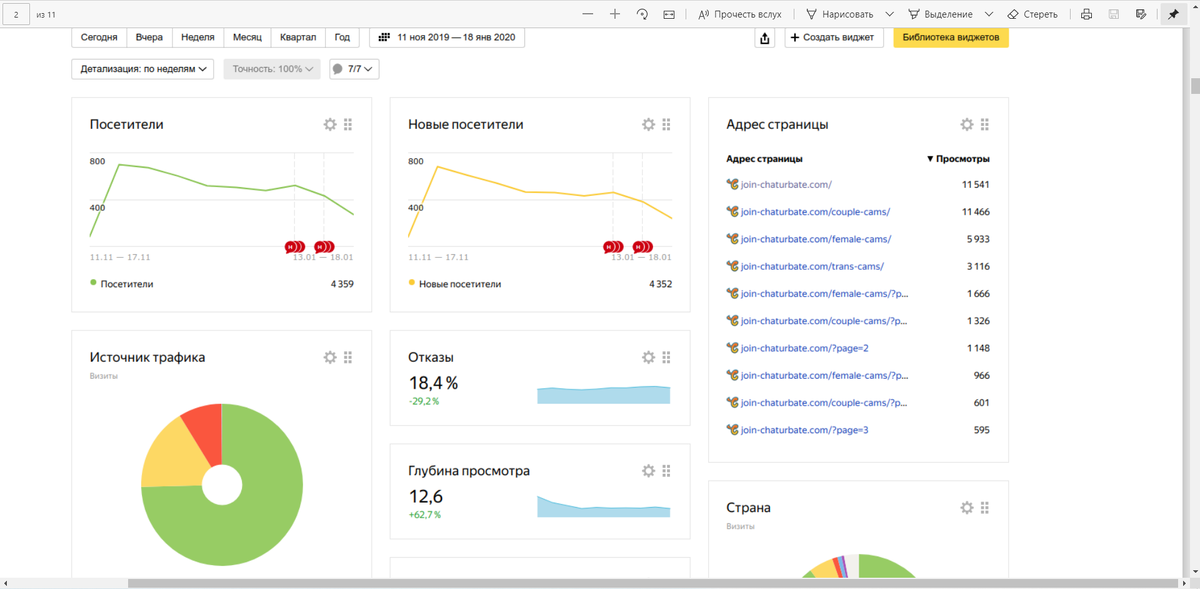Open settings gear of Посетители widget
1200x589 pixels.
click(x=330, y=124)
